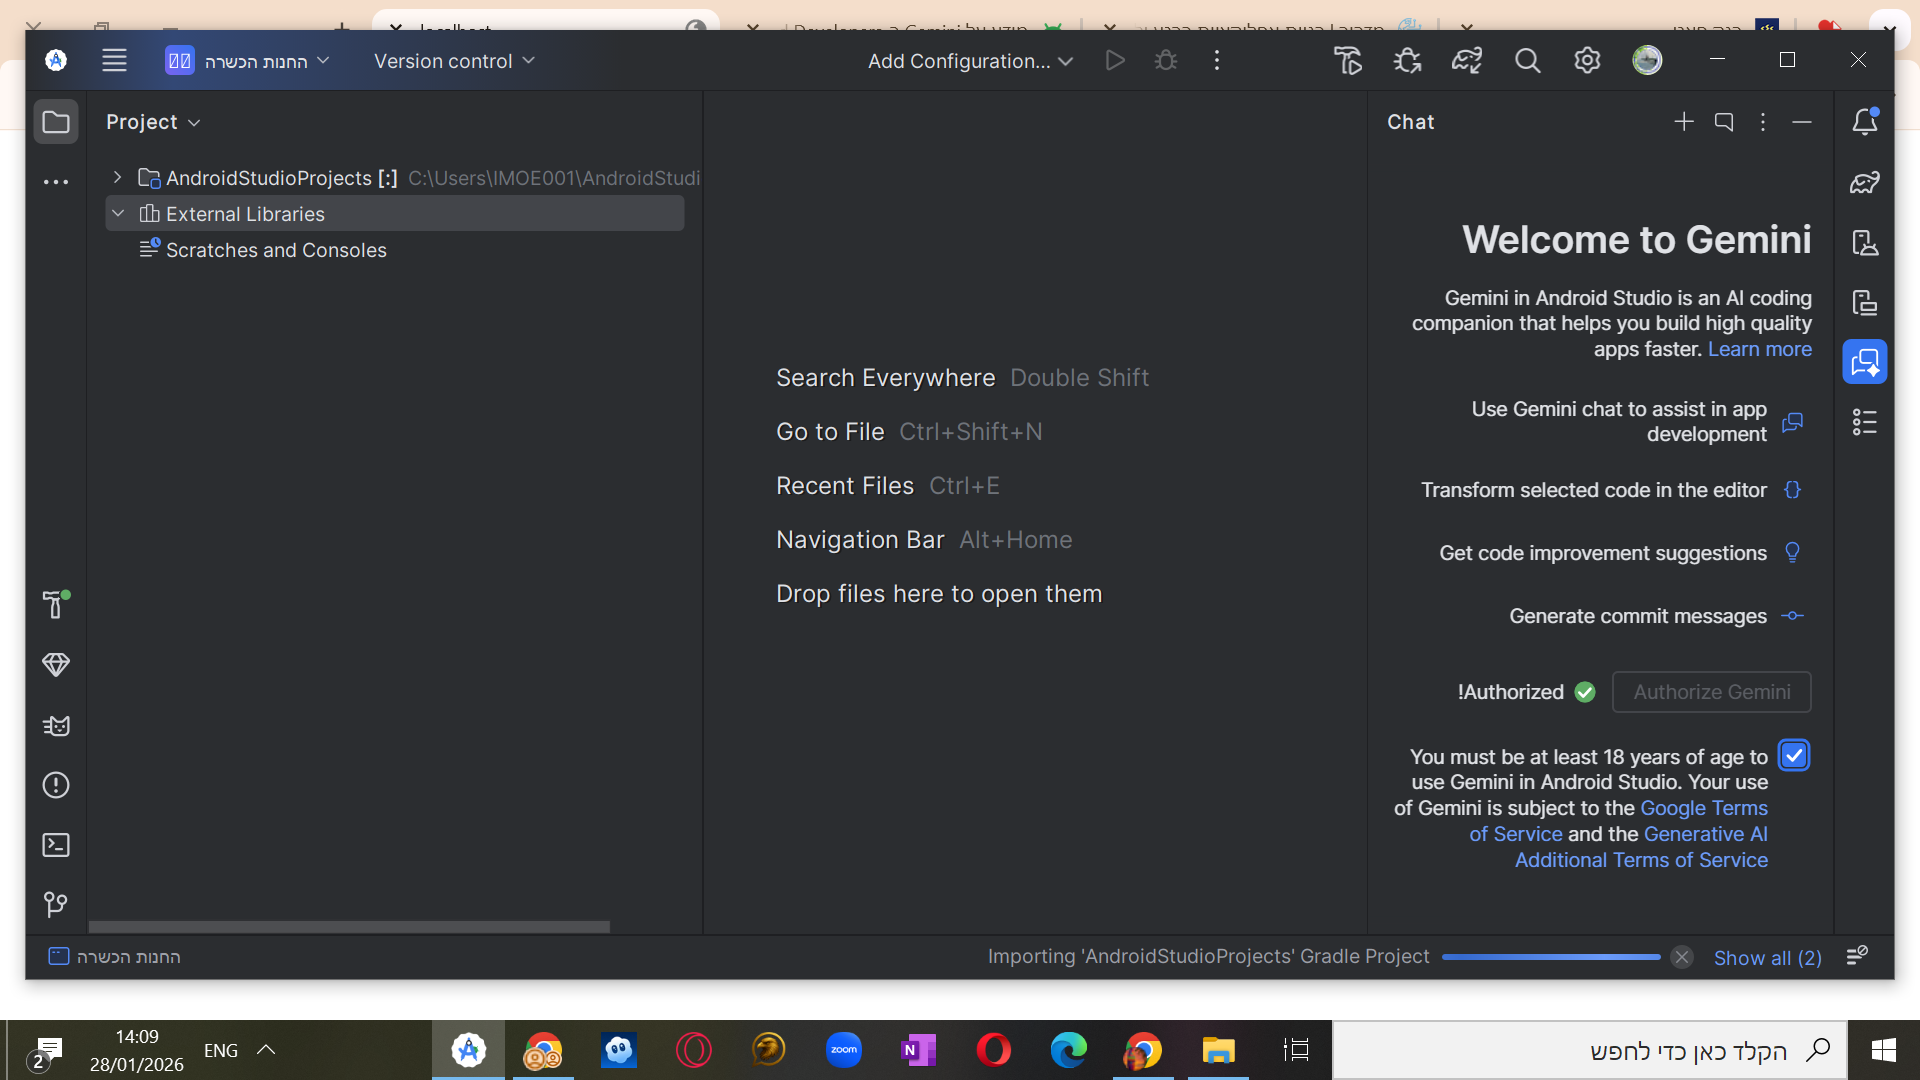Image resolution: width=1920 pixels, height=1080 pixels.
Task: Open the Add Configuration dropdown
Action: point(970,61)
